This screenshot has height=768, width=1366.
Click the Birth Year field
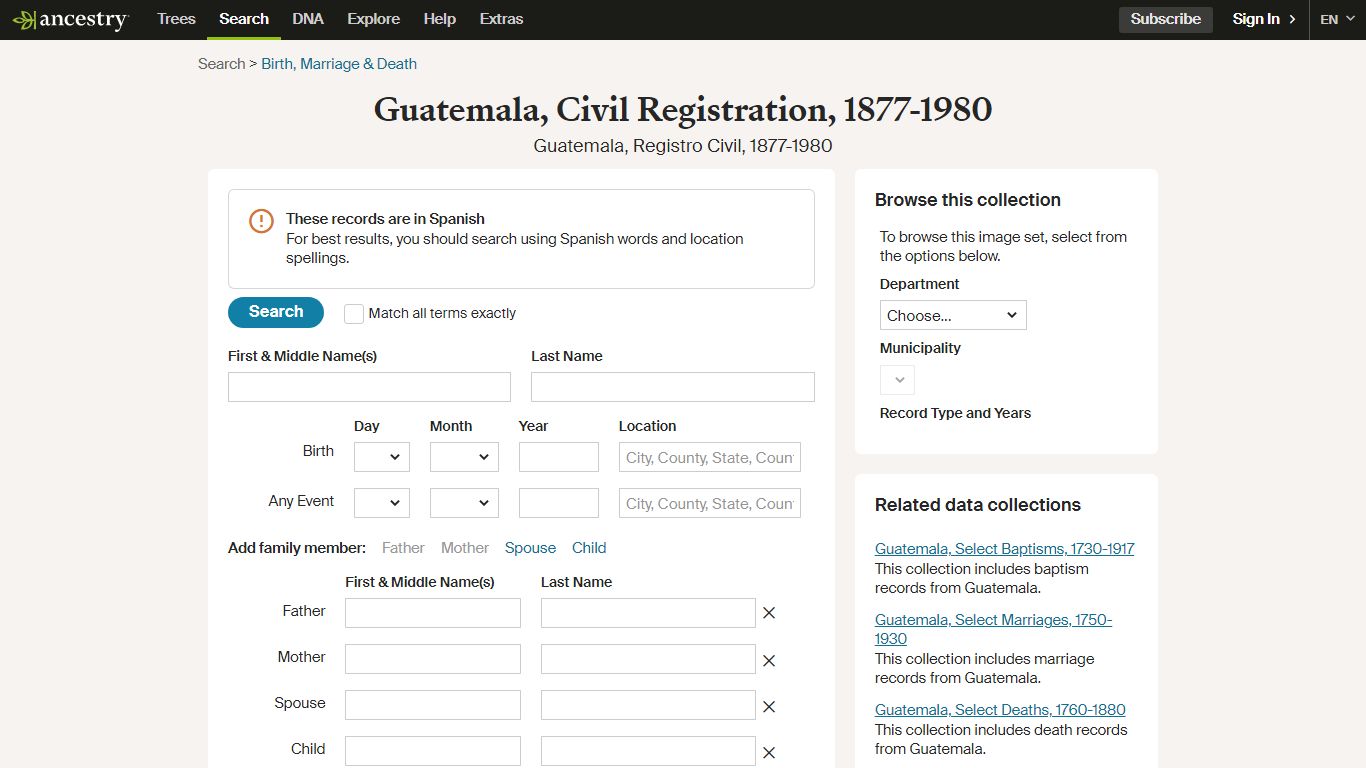559,457
